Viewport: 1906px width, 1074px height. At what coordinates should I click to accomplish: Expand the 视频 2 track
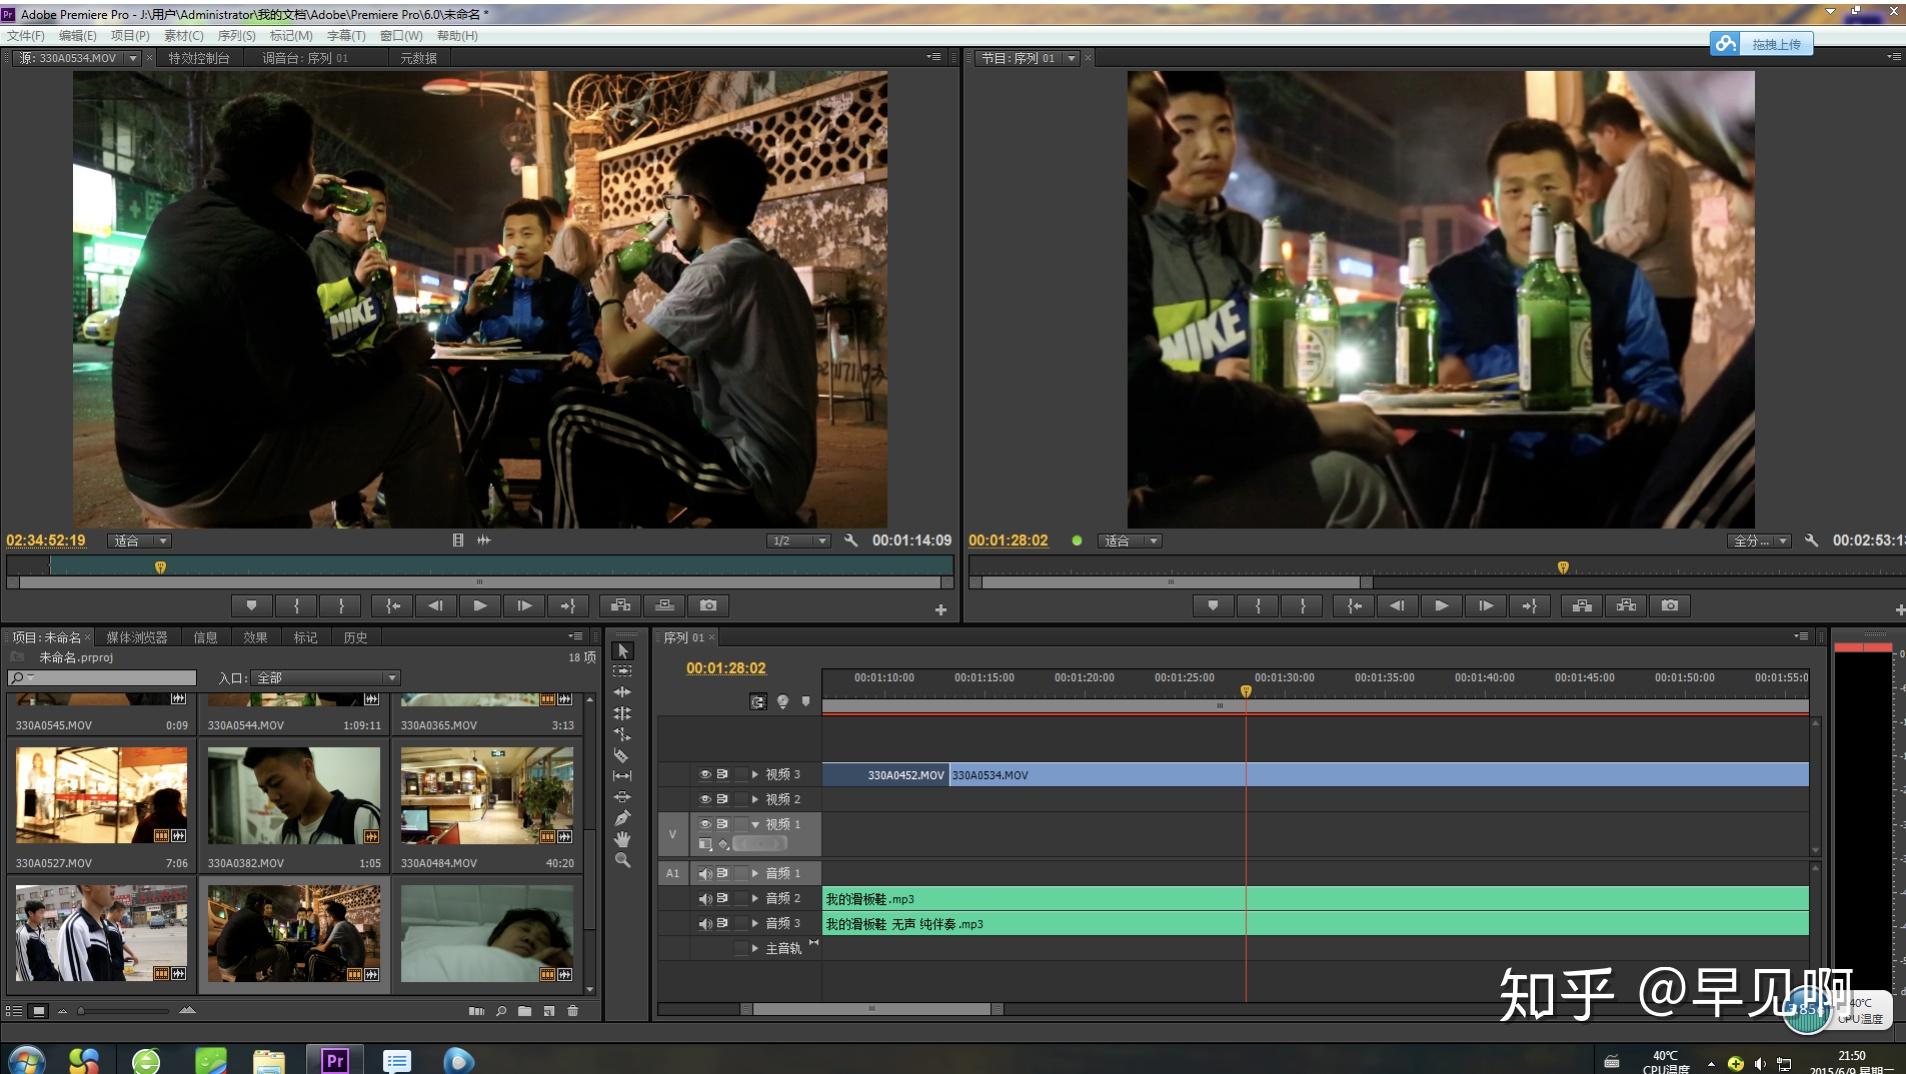(x=755, y=800)
